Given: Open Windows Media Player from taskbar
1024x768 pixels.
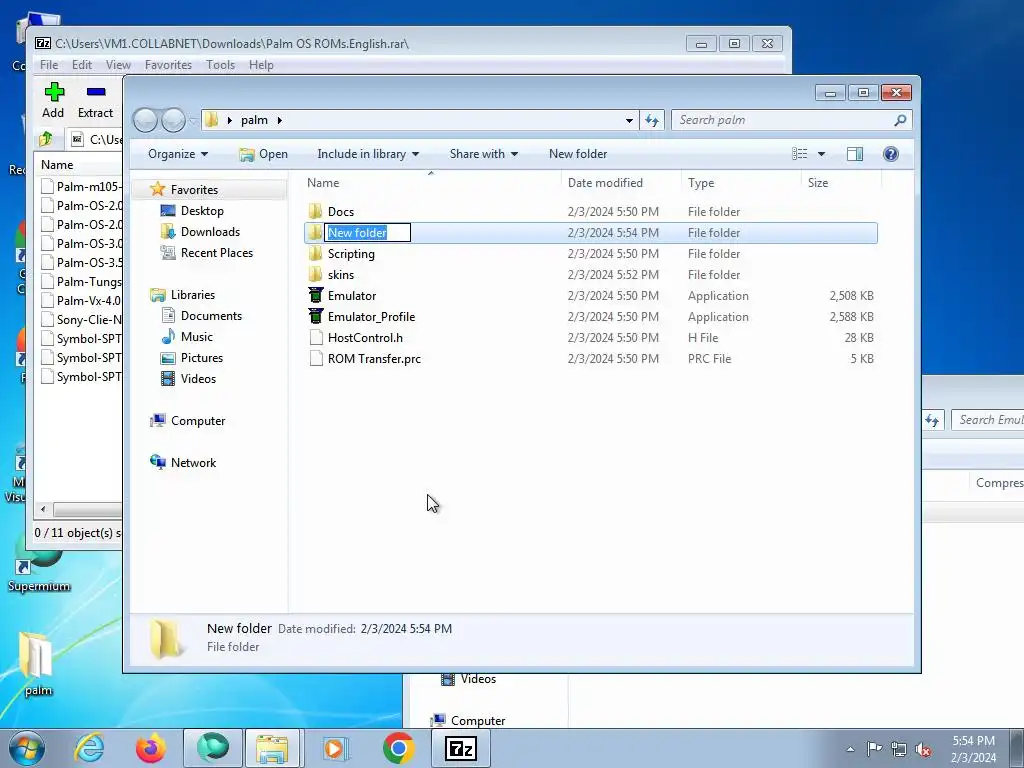Looking at the screenshot, I should click(336, 748).
